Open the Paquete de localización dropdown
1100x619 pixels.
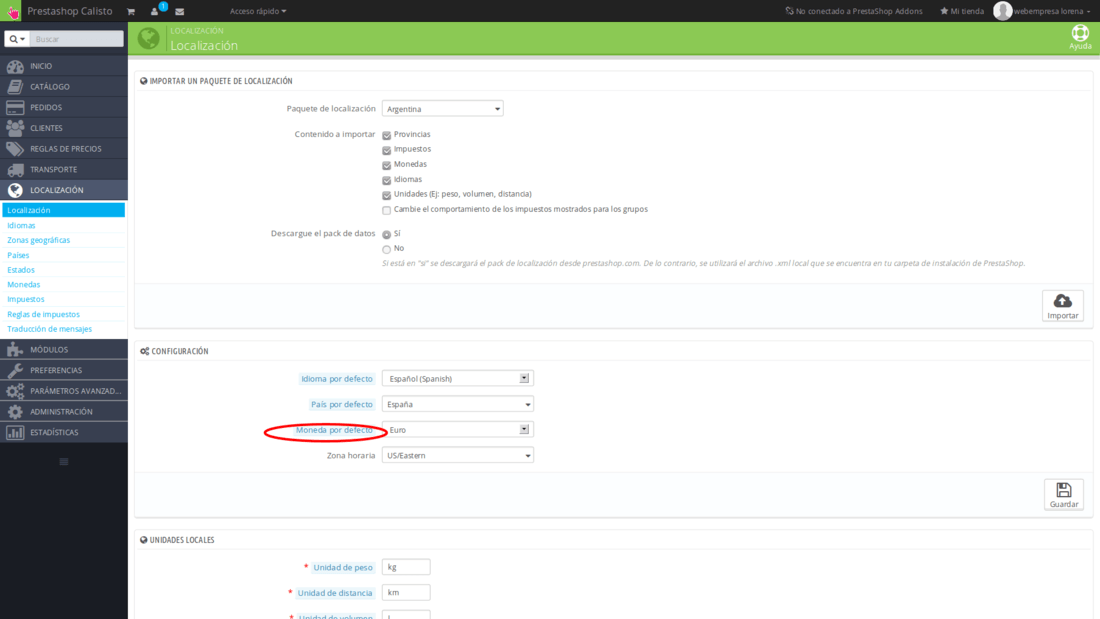[443, 109]
